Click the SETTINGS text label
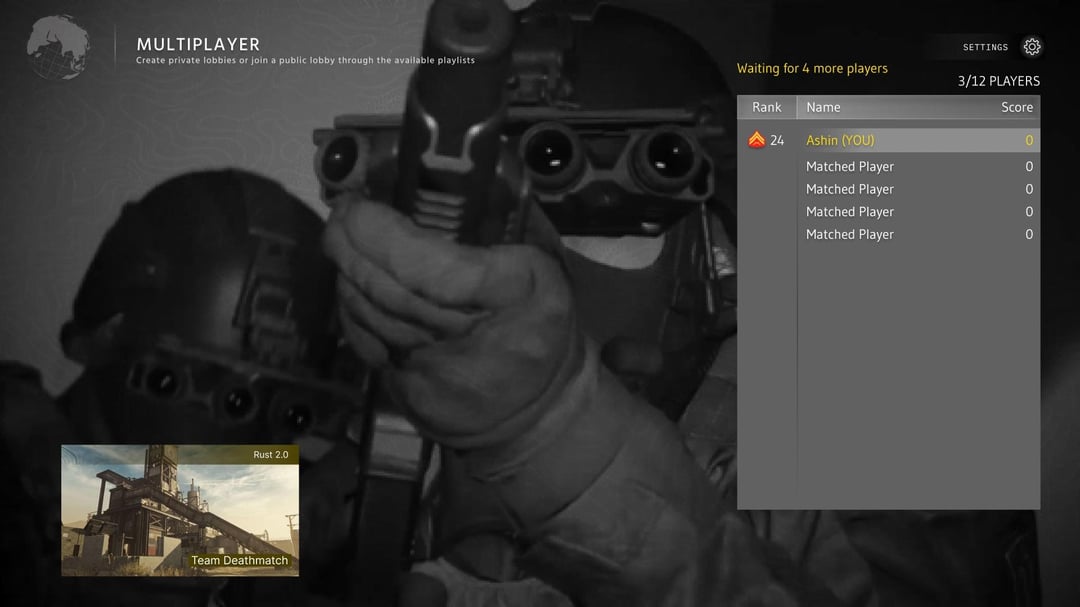Viewport: 1080px width, 607px height. click(x=985, y=47)
